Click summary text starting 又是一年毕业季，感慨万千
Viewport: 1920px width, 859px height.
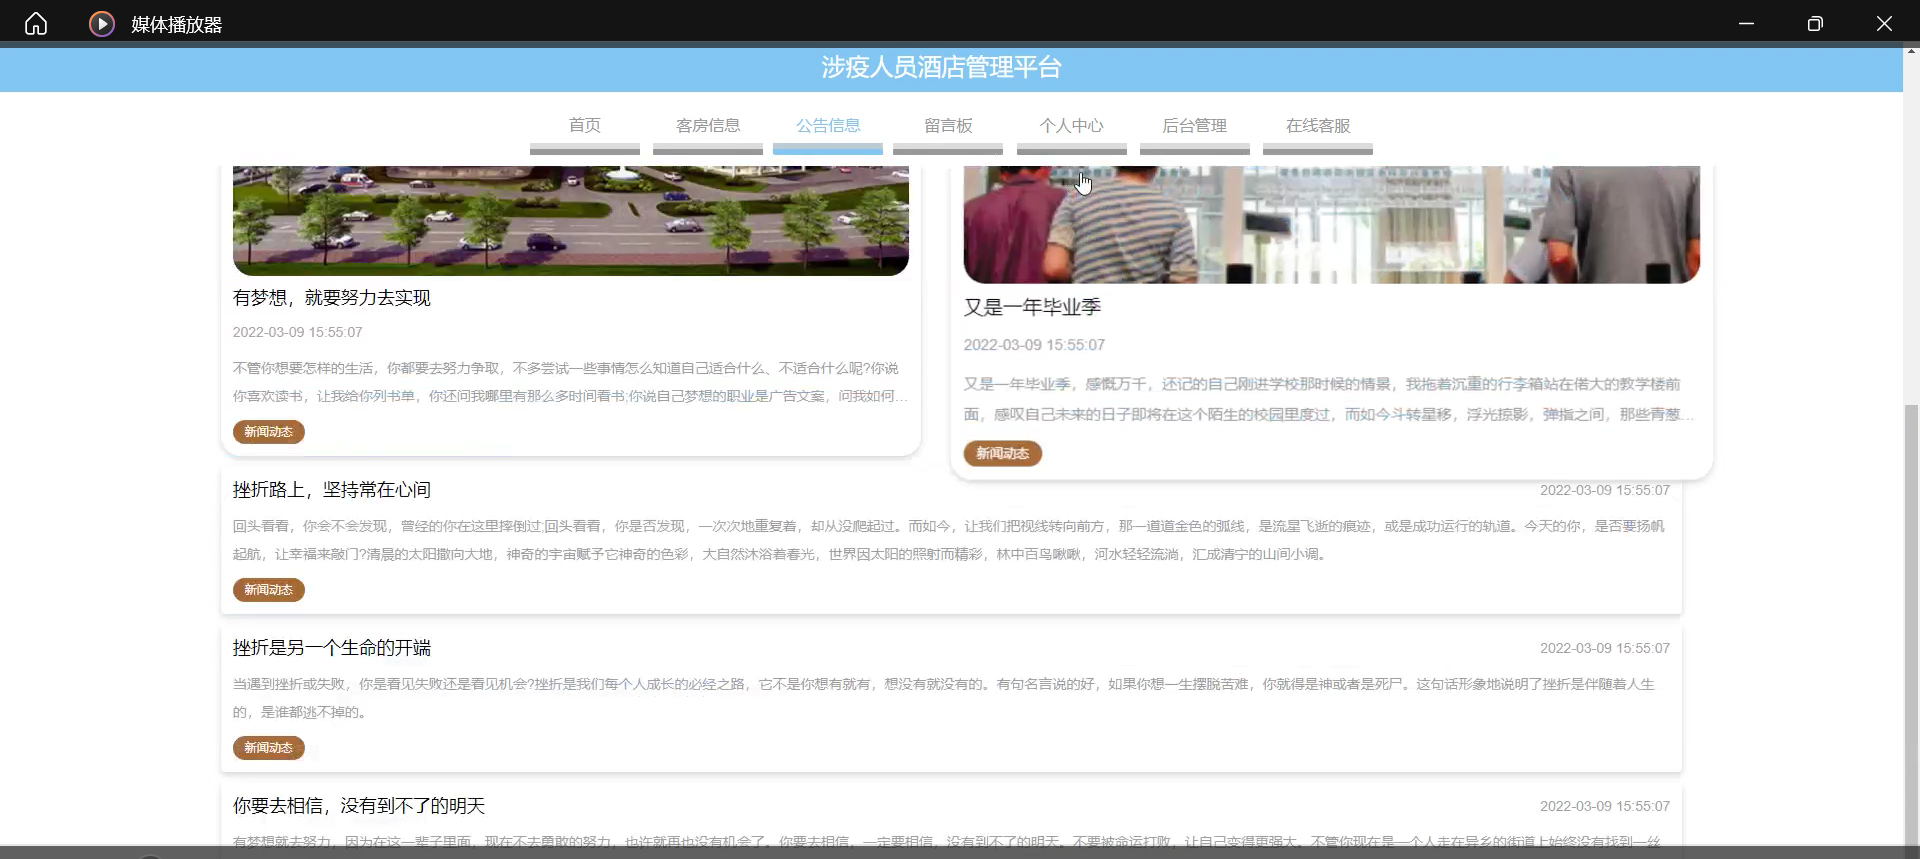tap(1329, 399)
